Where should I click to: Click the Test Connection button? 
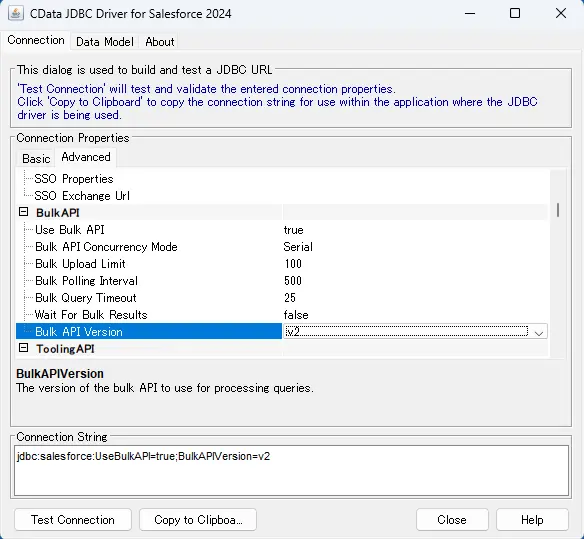click(73, 520)
